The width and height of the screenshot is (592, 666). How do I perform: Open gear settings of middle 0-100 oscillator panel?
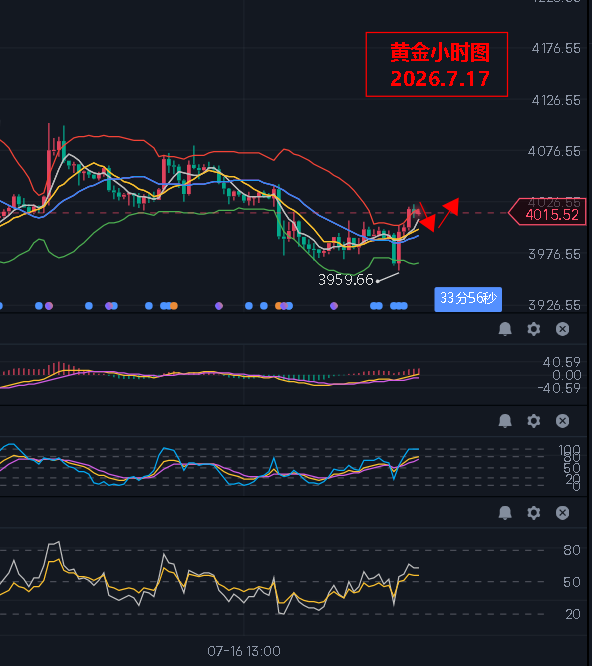pos(534,421)
